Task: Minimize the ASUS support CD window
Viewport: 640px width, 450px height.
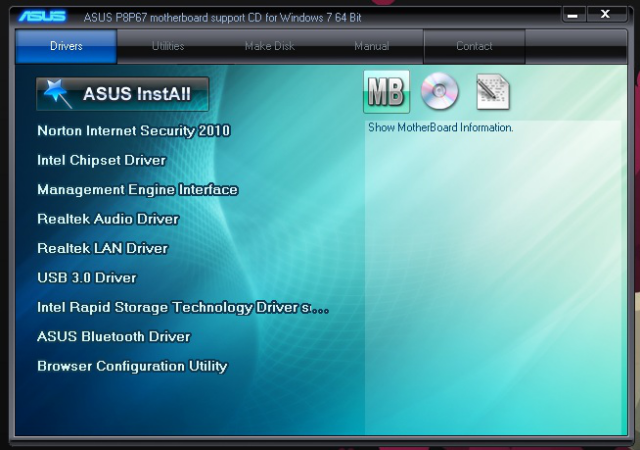Action: coord(574,15)
